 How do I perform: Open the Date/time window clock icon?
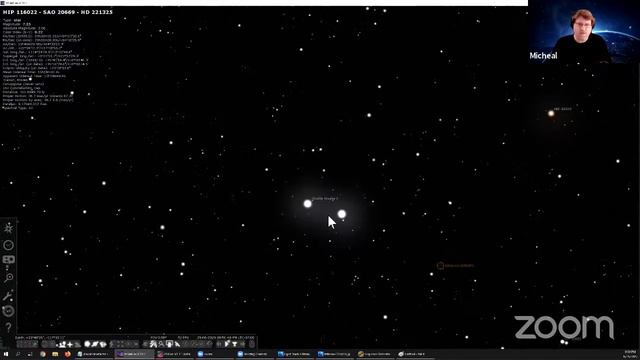coord(8,245)
